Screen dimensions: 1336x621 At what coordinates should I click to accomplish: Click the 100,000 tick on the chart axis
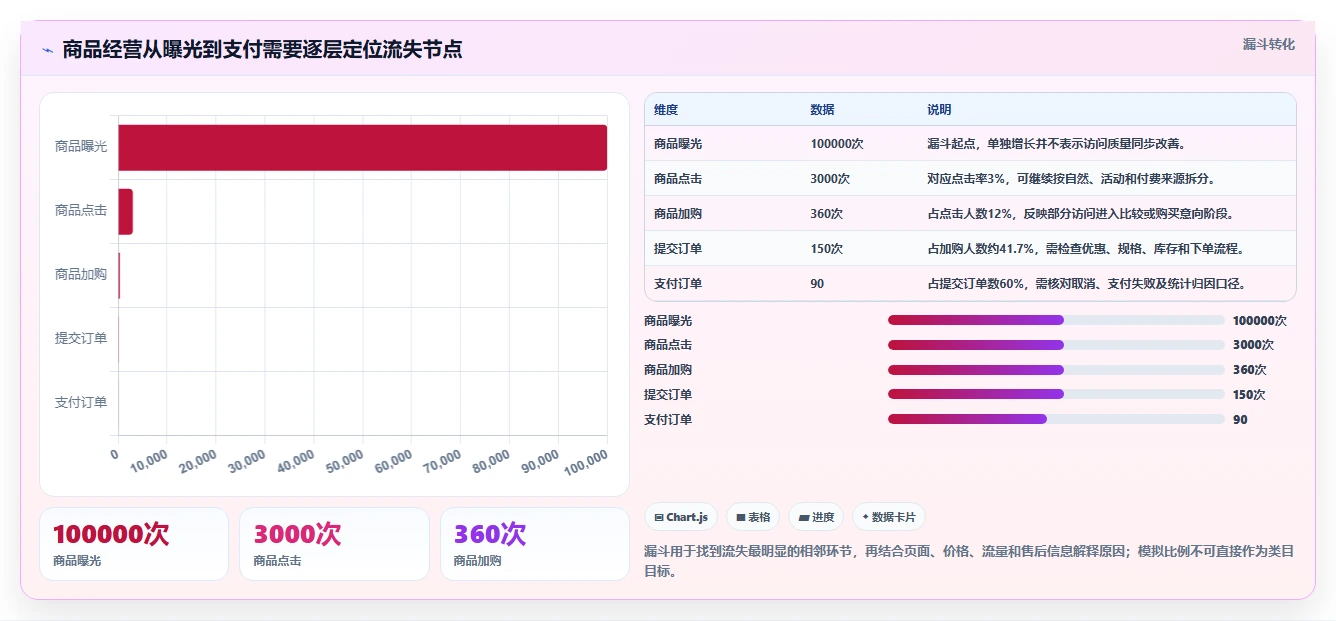585,462
